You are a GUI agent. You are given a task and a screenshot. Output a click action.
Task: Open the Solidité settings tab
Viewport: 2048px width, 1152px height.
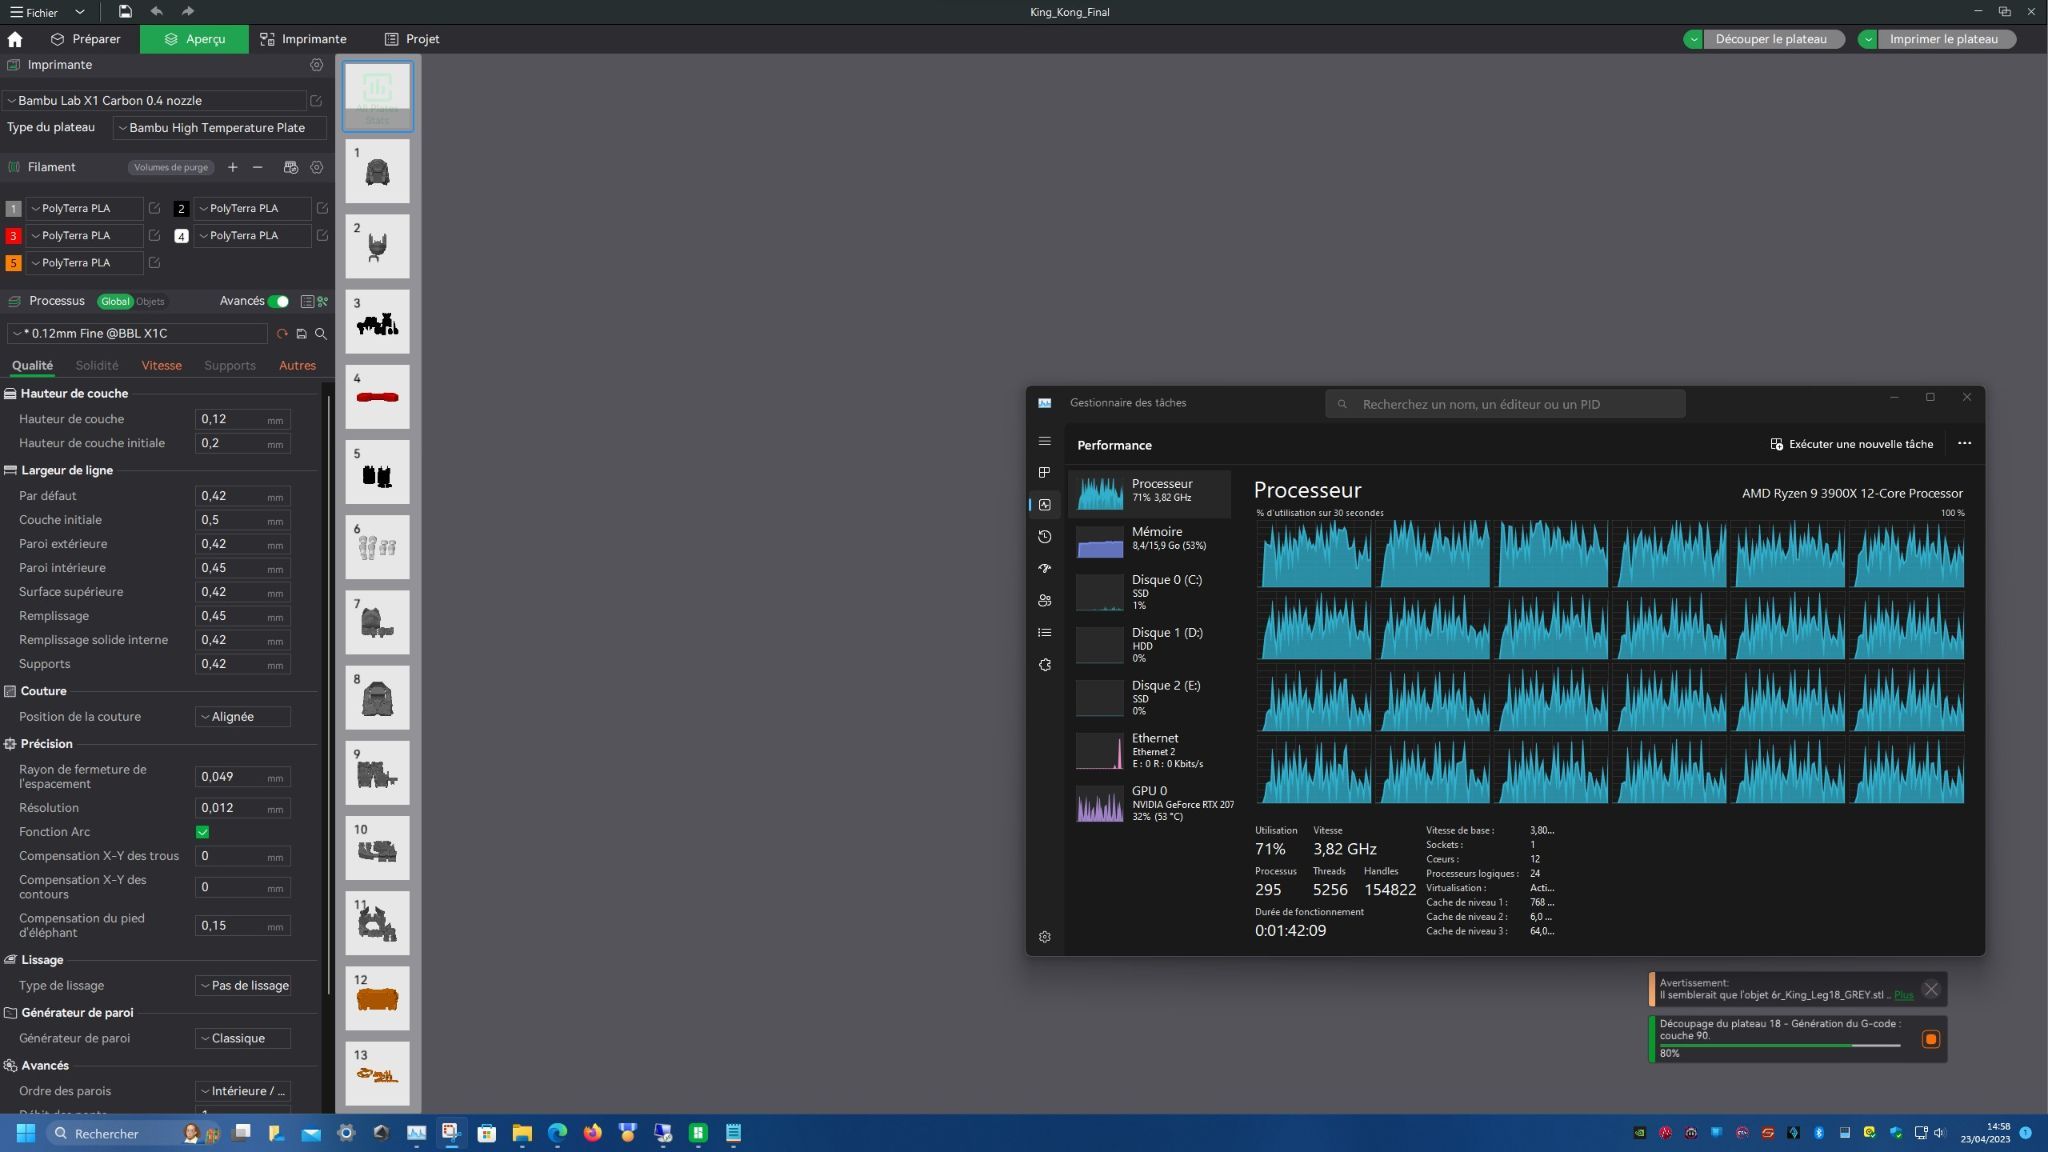(97, 366)
